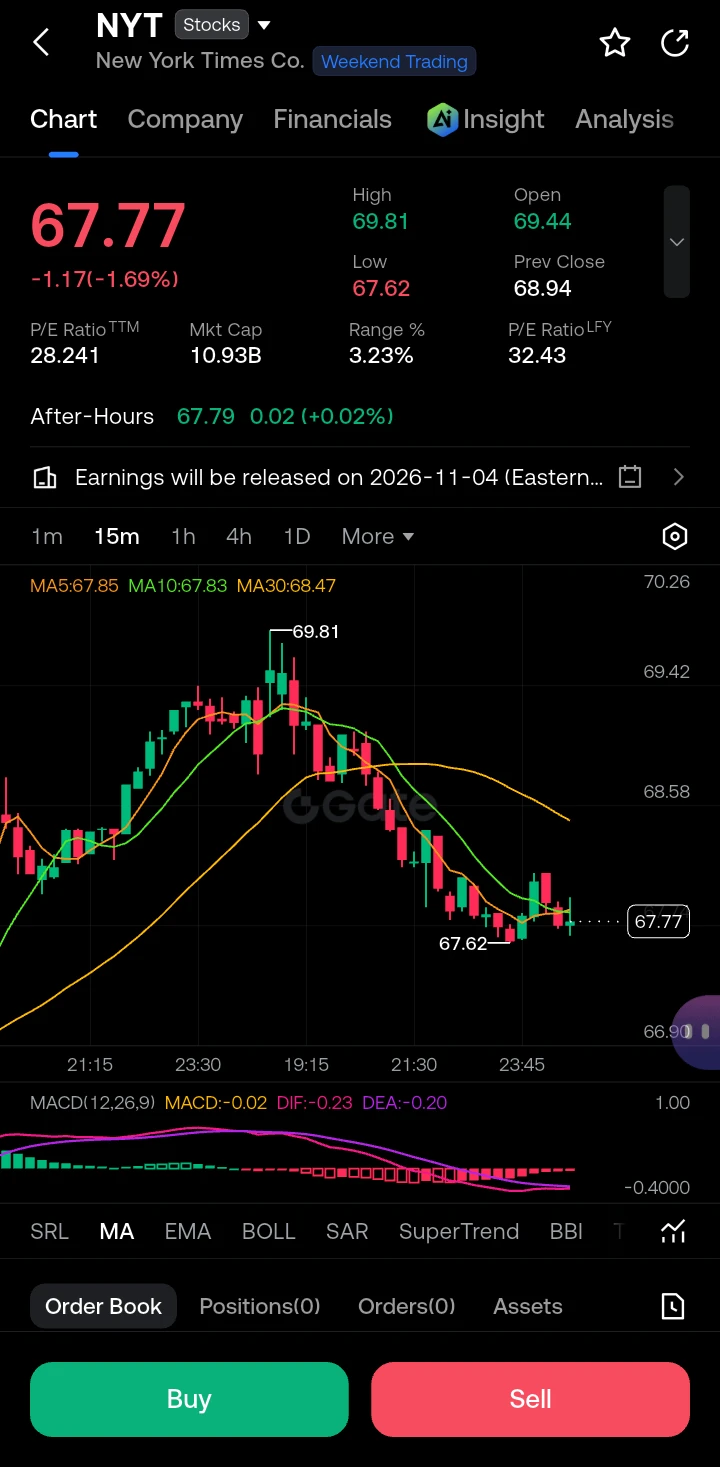Tap the Mkt Cap 10.93B value
Screen dimensions: 720x1467
coord(225,355)
